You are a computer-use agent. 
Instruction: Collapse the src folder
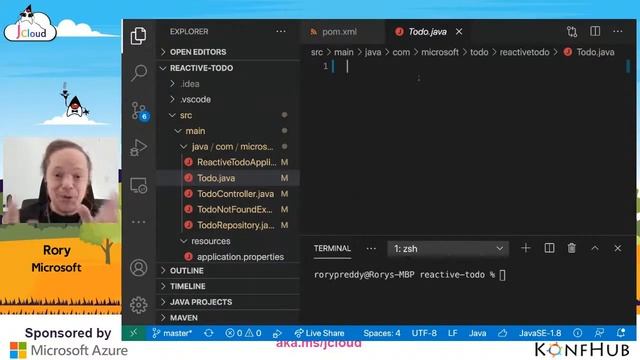point(229,115)
